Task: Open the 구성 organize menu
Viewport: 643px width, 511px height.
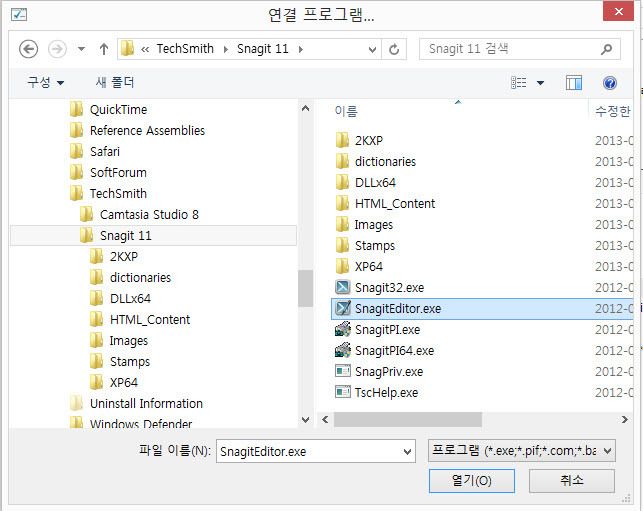Action: [x=45, y=82]
